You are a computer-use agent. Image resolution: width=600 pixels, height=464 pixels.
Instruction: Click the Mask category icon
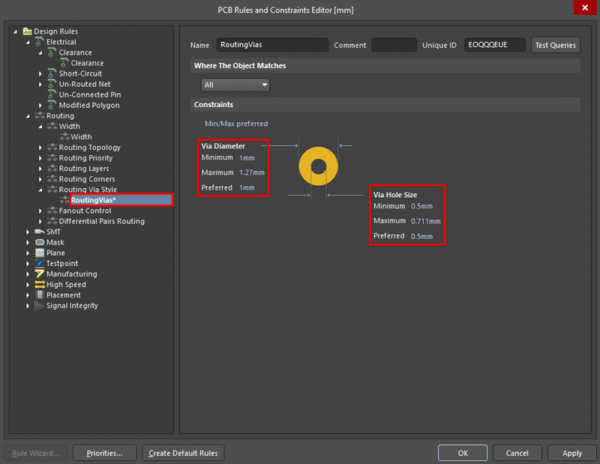pos(39,242)
